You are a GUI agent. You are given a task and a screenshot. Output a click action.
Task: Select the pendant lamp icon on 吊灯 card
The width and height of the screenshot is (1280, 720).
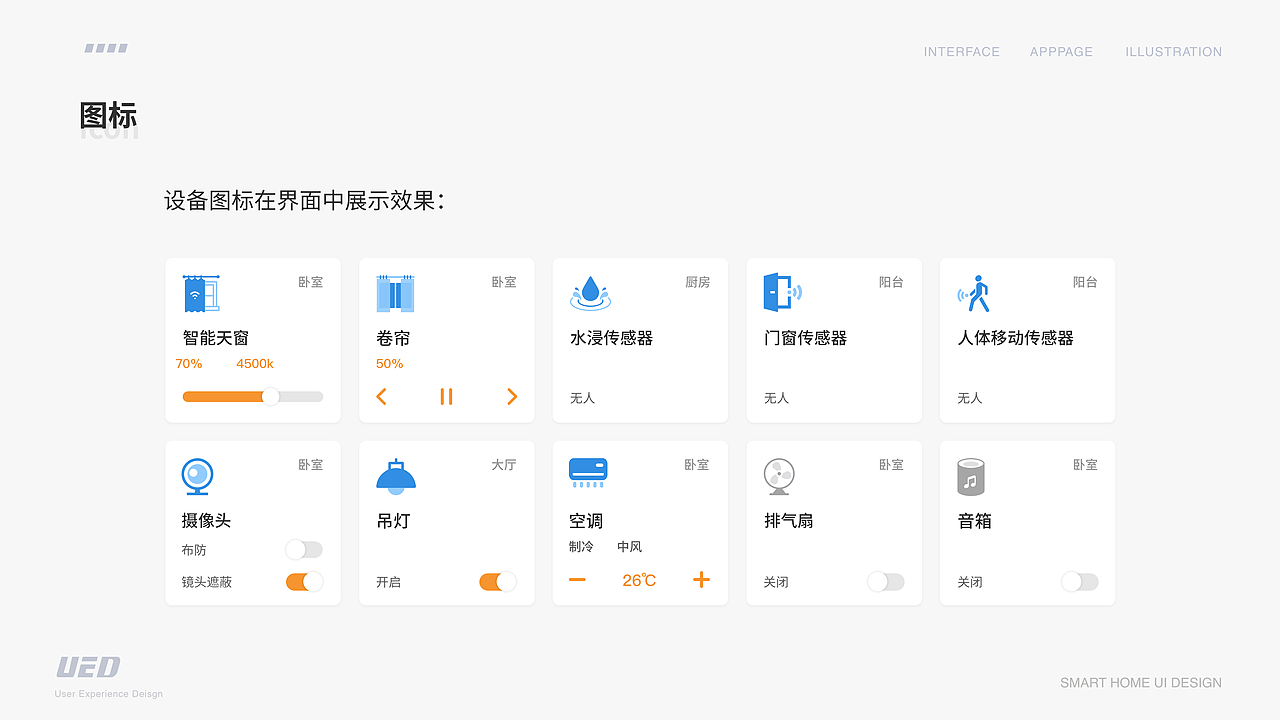coord(395,476)
